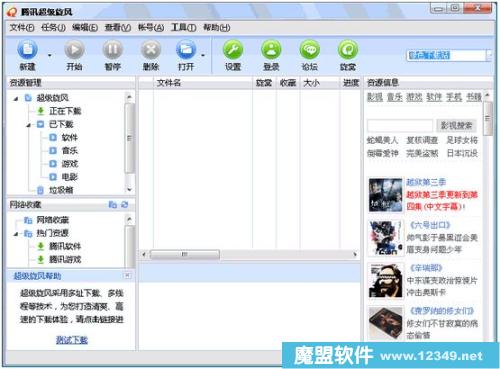Click the new-folder icon in 网络收藏 header
This screenshot has width=500, height=369.
pyautogui.click(x=113, y=204)
